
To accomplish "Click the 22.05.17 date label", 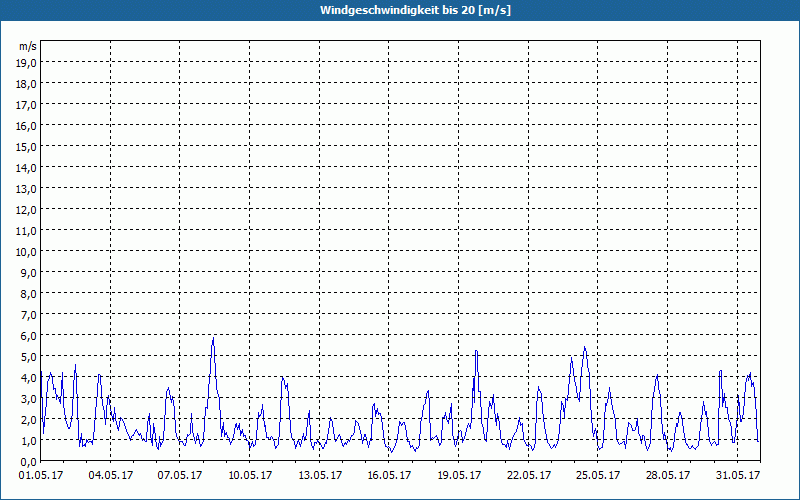I will point(529,475).
